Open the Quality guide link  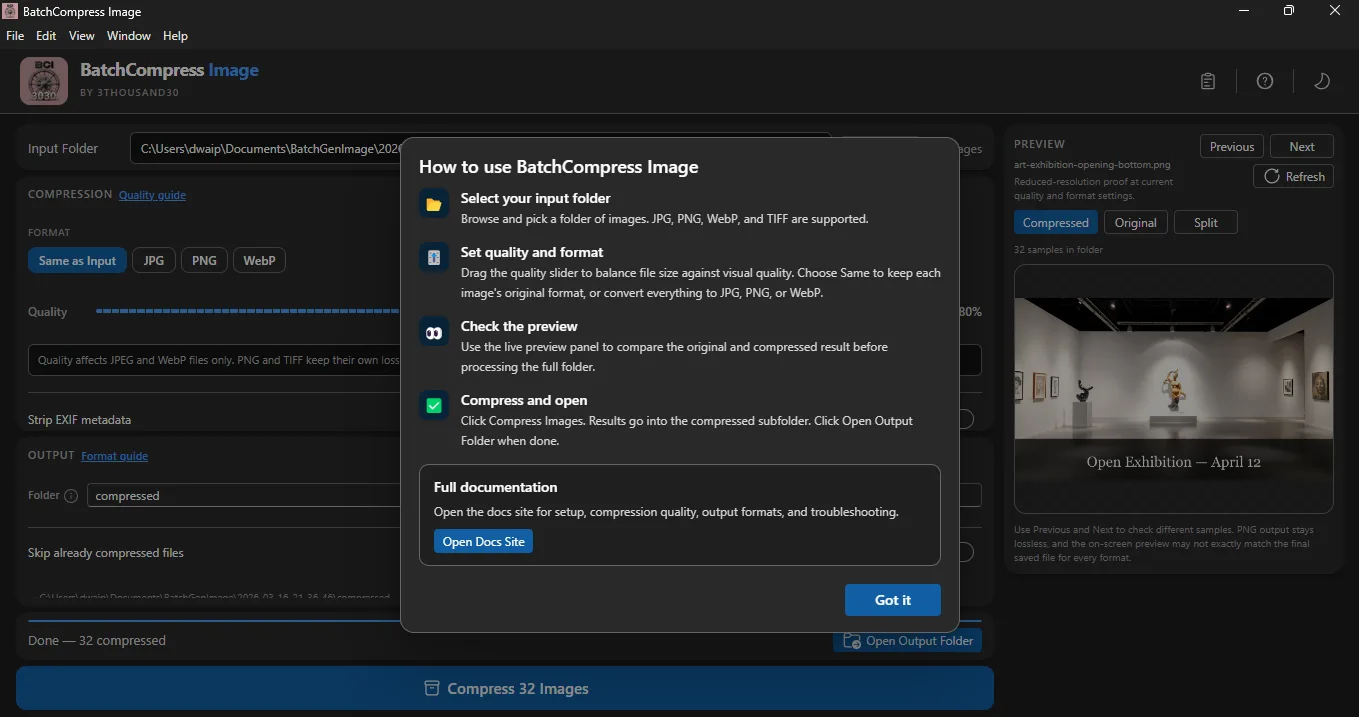tap(152, 195)
